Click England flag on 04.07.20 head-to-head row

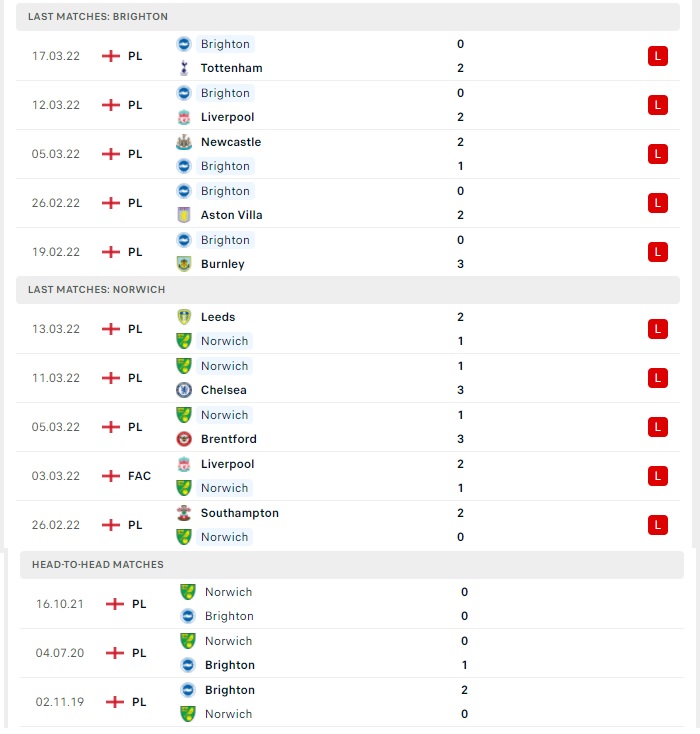click(115, 653)
